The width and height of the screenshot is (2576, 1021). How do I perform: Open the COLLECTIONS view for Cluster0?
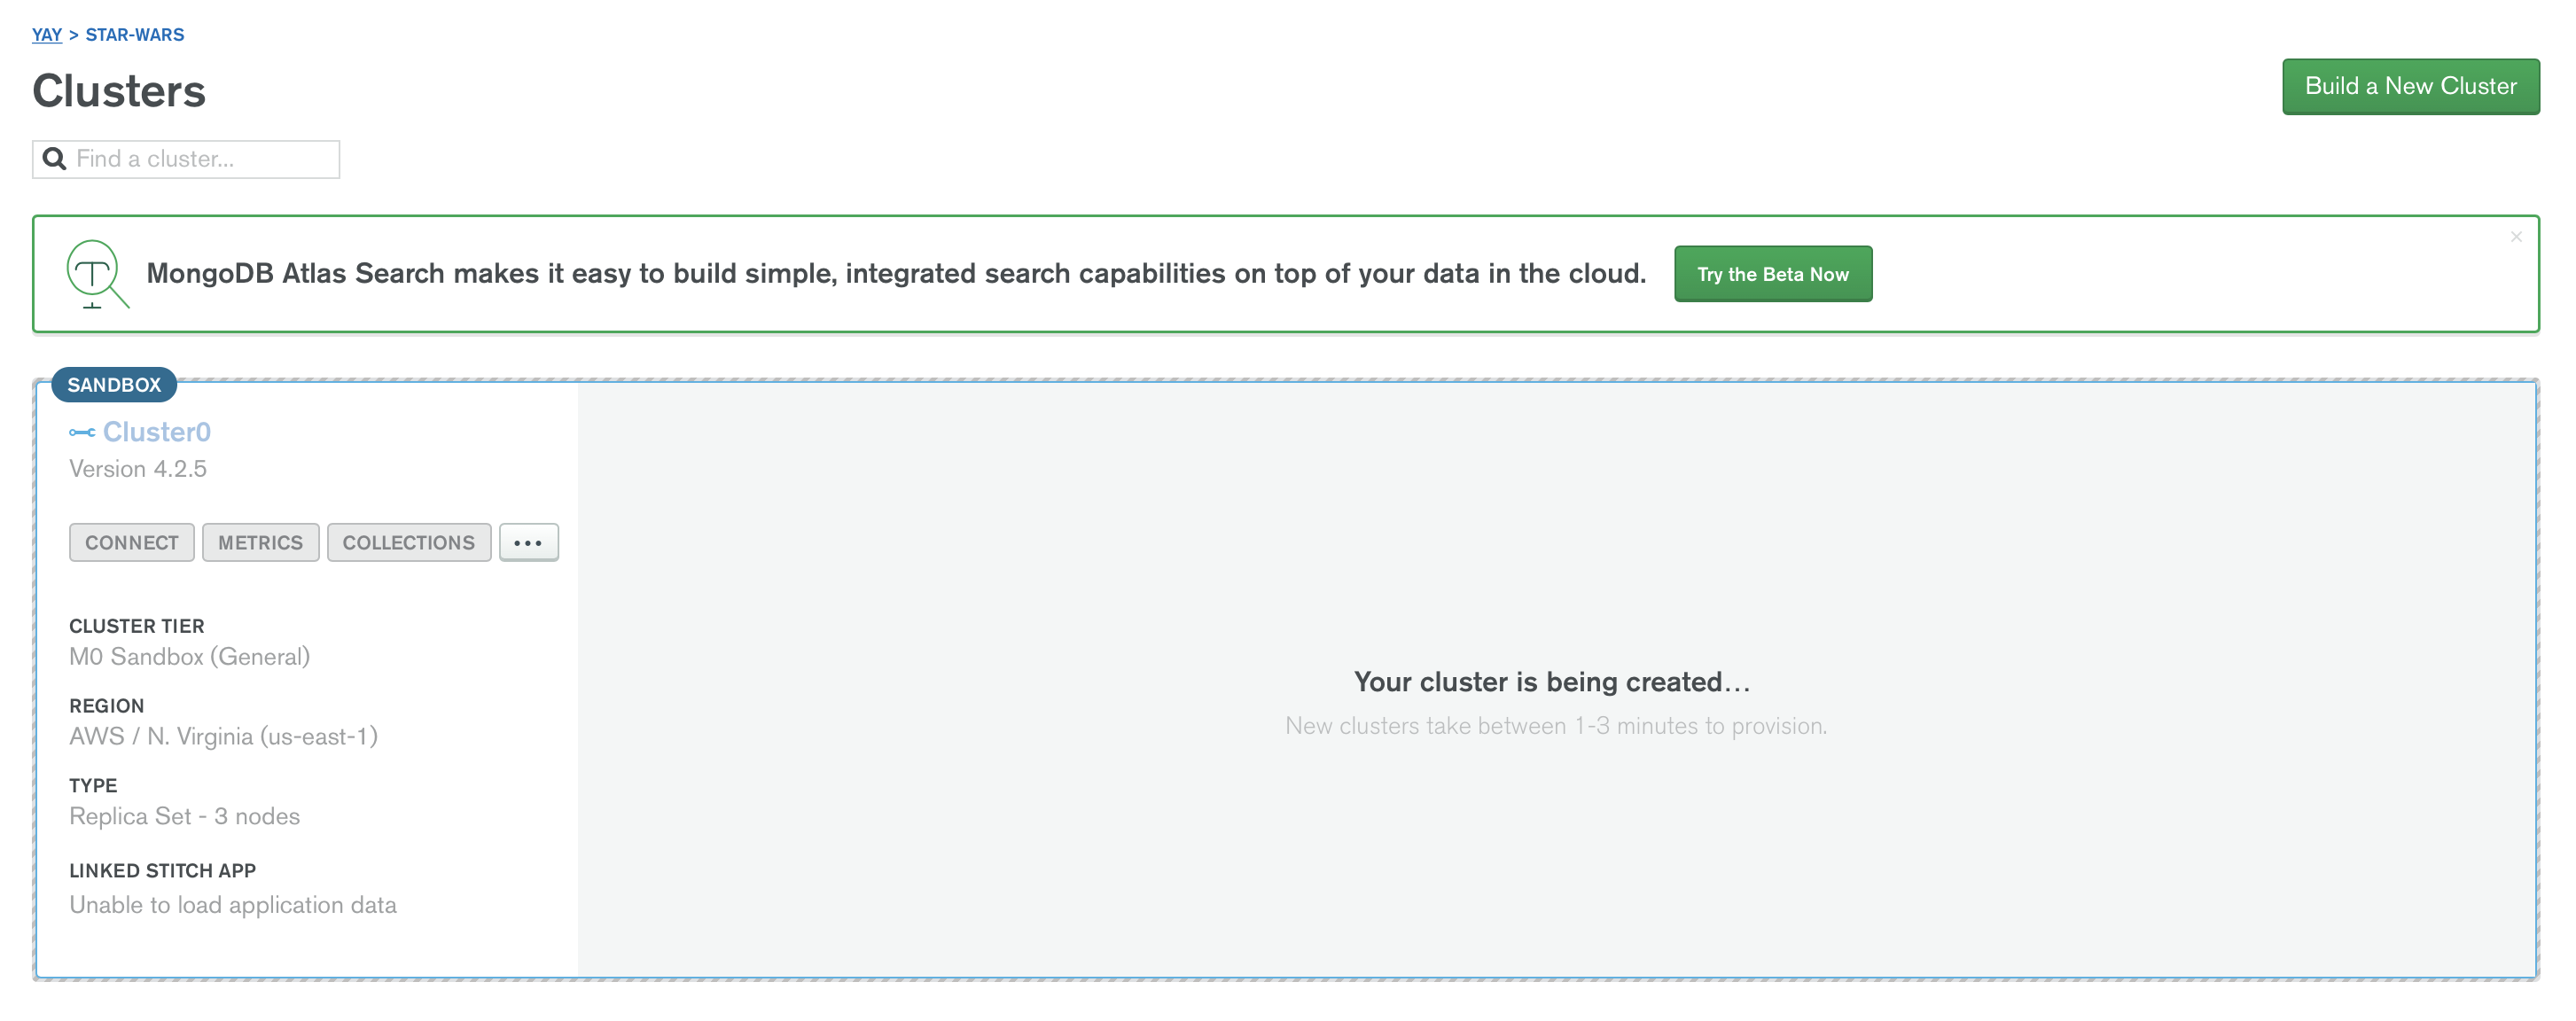(409, 542)
